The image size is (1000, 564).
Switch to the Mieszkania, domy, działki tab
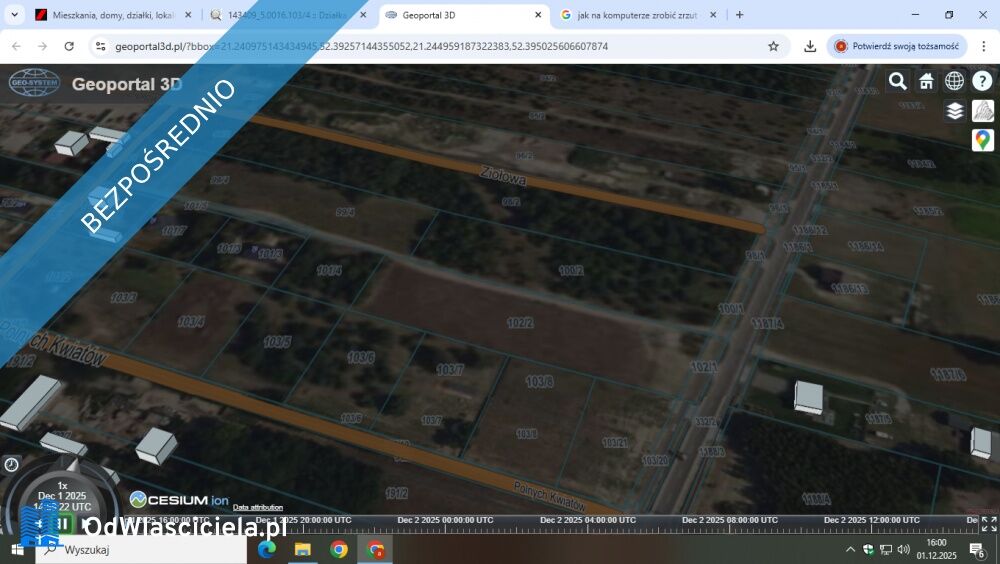105,15
